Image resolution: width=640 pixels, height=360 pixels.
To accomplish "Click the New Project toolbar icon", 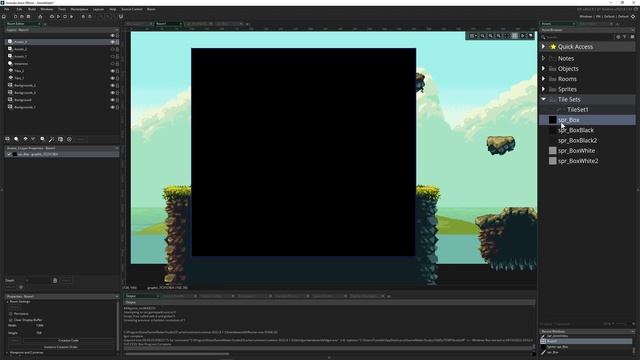I will pyautogui.click(x=16, y=17).
